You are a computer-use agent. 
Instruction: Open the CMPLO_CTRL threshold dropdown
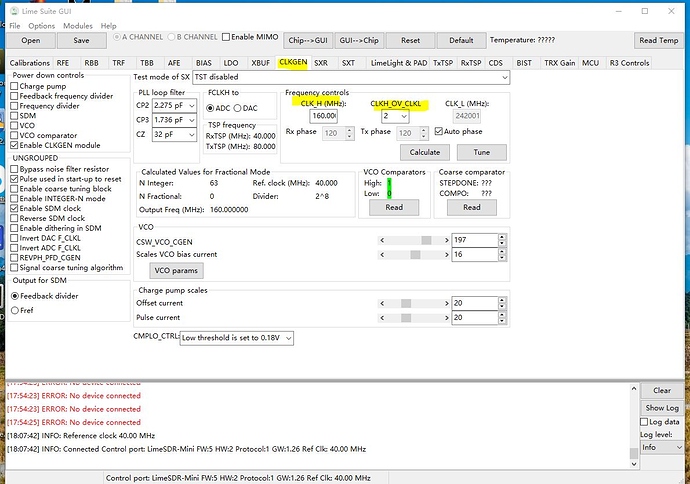coord(236,338)
